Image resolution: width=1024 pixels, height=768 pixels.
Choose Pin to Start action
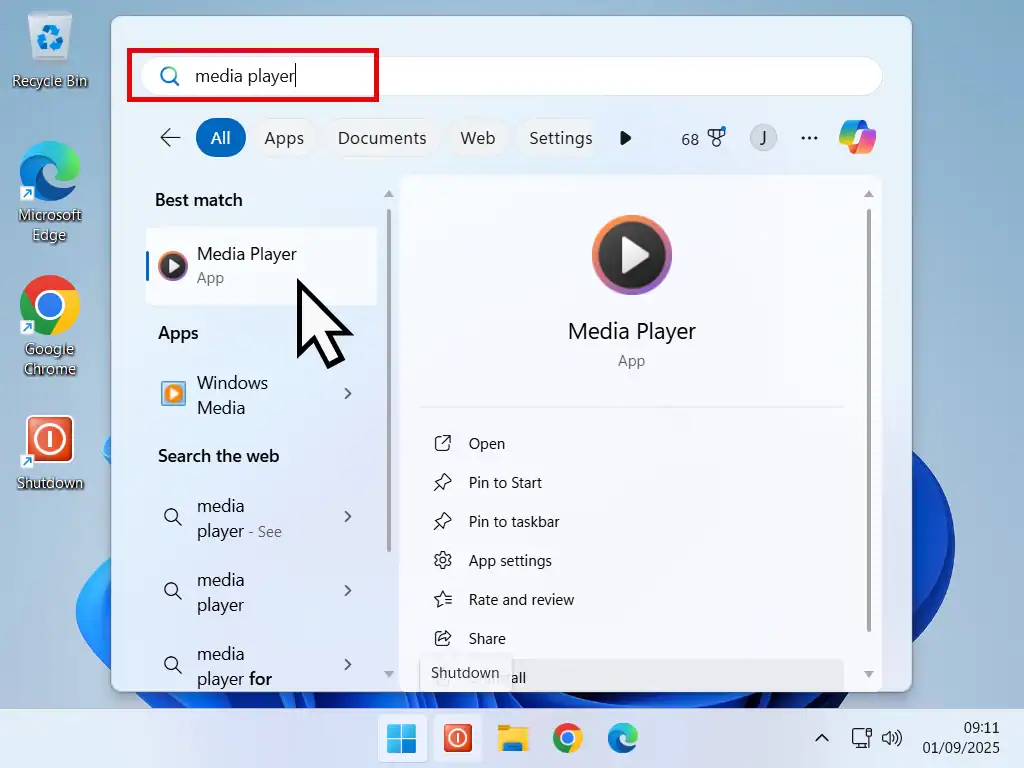pyautogui.click(x=632, y=483)
